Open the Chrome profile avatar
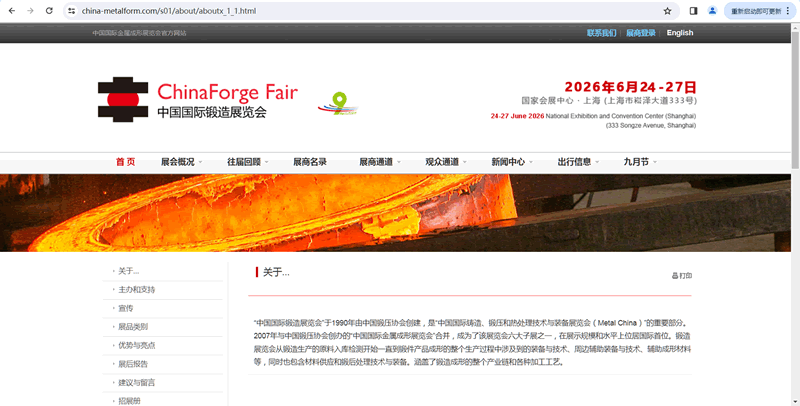The width and height of the screenshot is (800, 406). [x=713, y=11]
